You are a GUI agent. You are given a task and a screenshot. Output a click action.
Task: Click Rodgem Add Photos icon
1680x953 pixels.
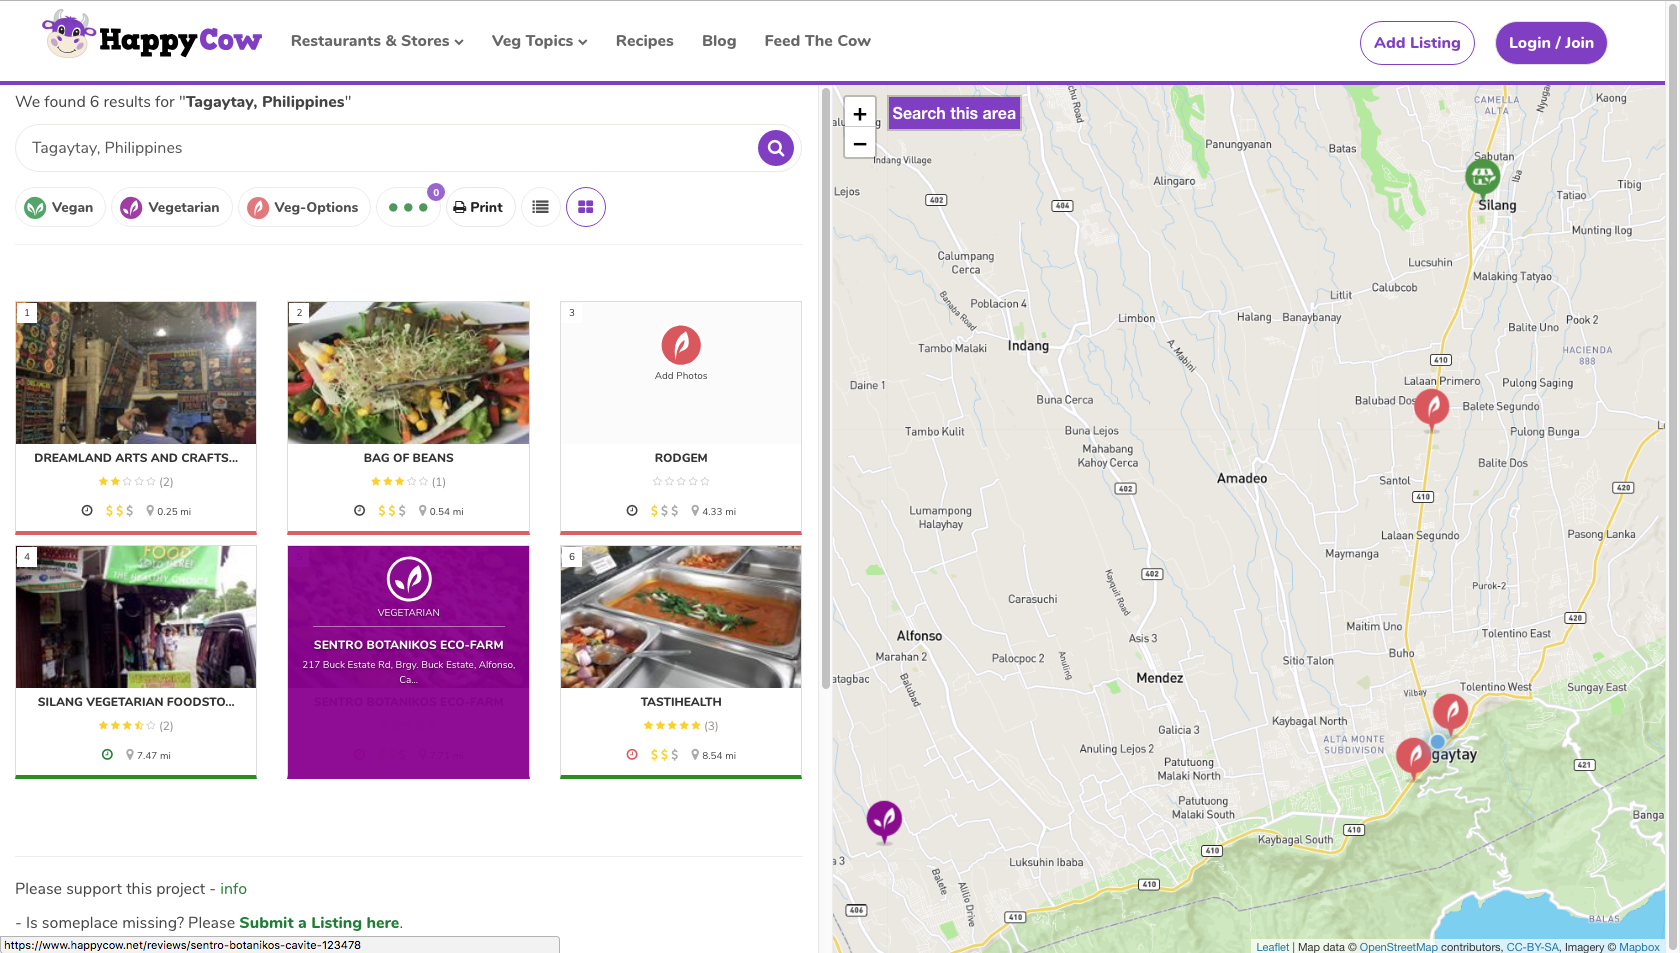[681, 345]
